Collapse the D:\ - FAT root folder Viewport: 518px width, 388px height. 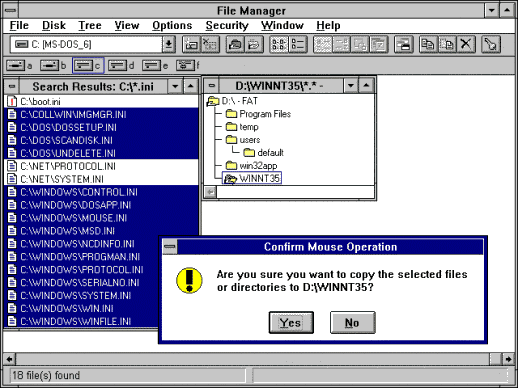tap(213, 101)
